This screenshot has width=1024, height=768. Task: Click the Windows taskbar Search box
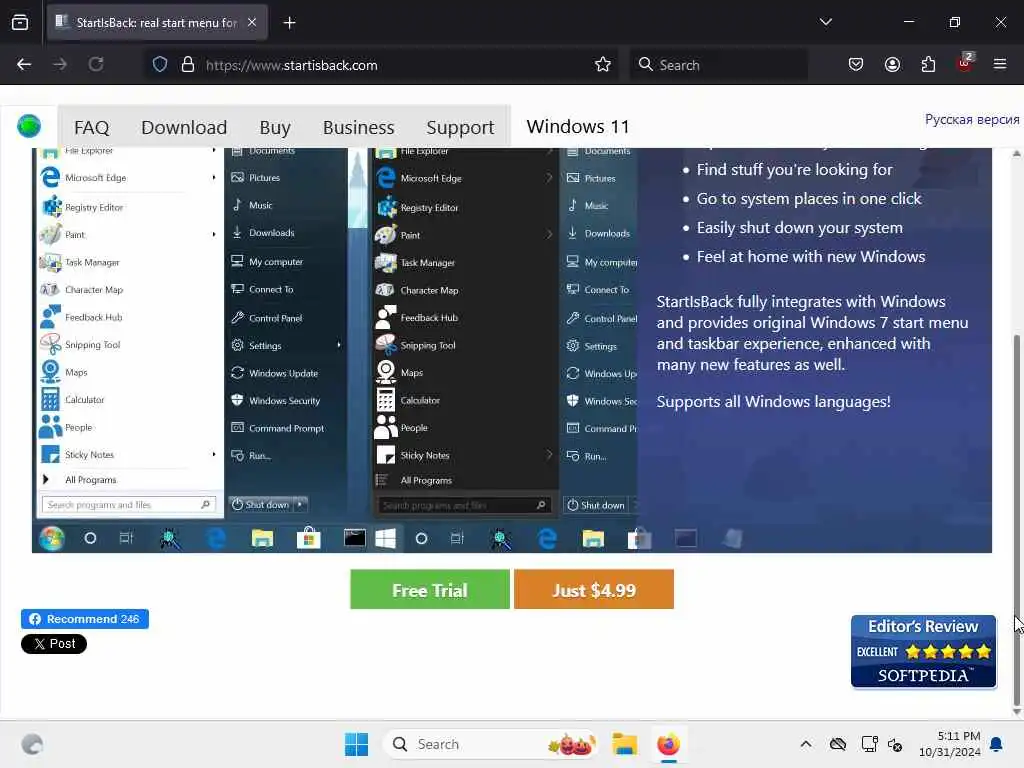[490, 744]
